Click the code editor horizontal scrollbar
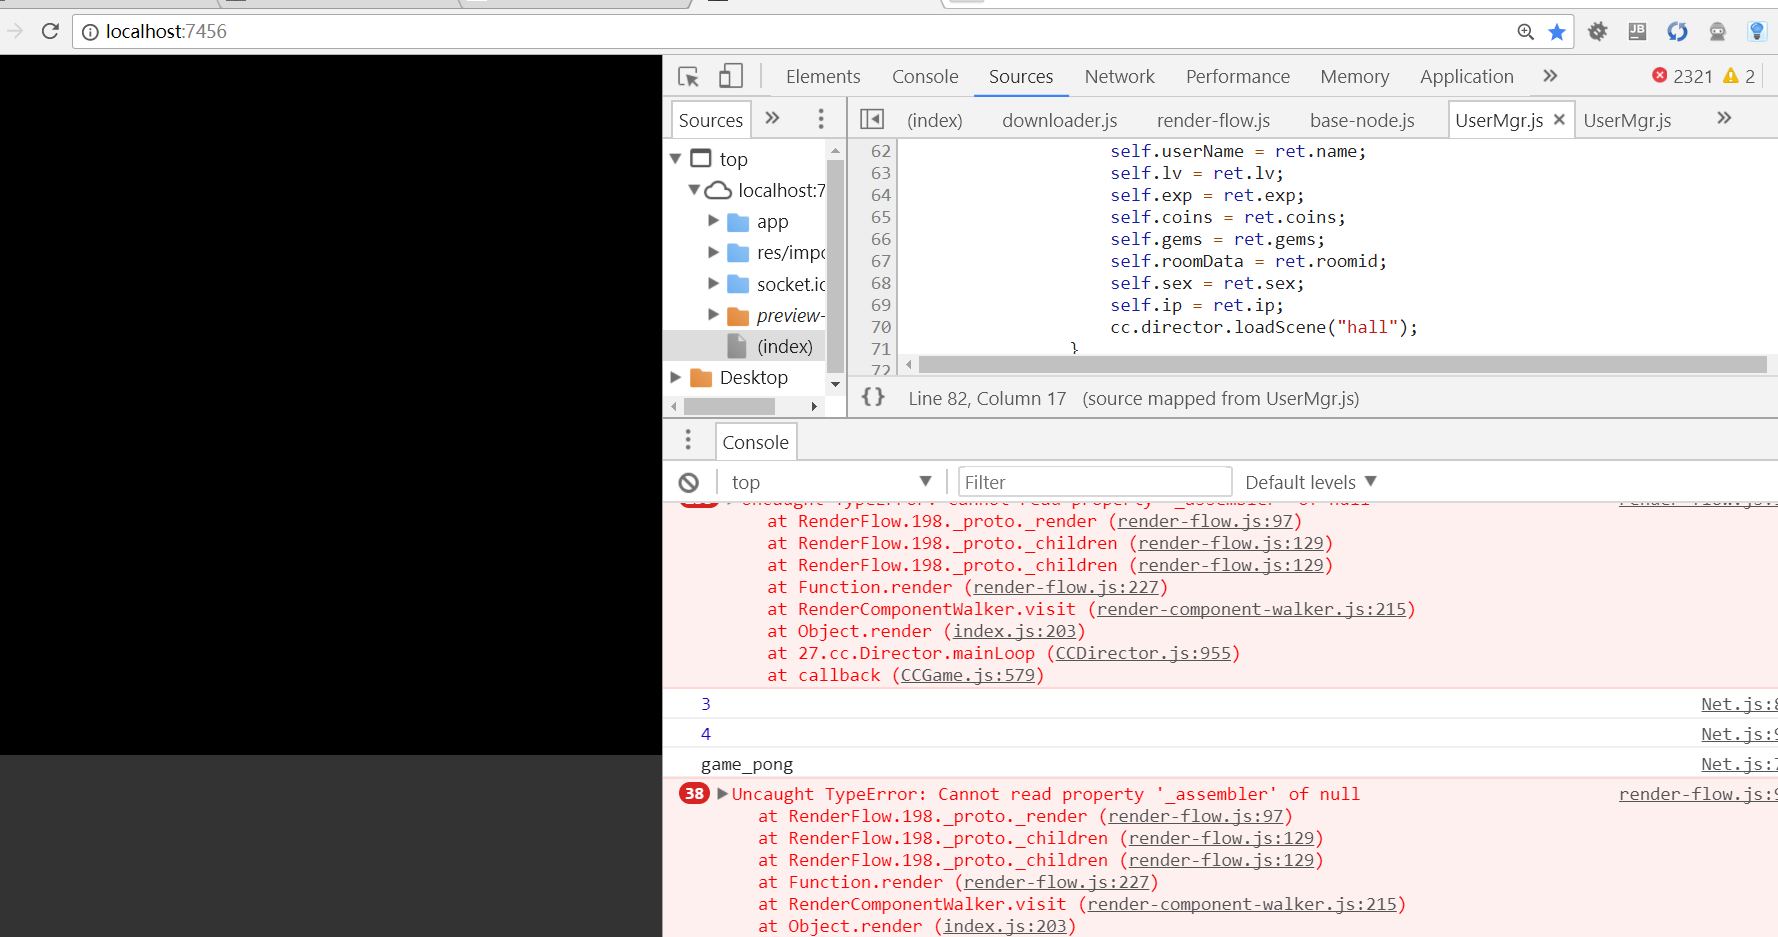Viewport: 1778px width, 937px height. (1342, 365)
